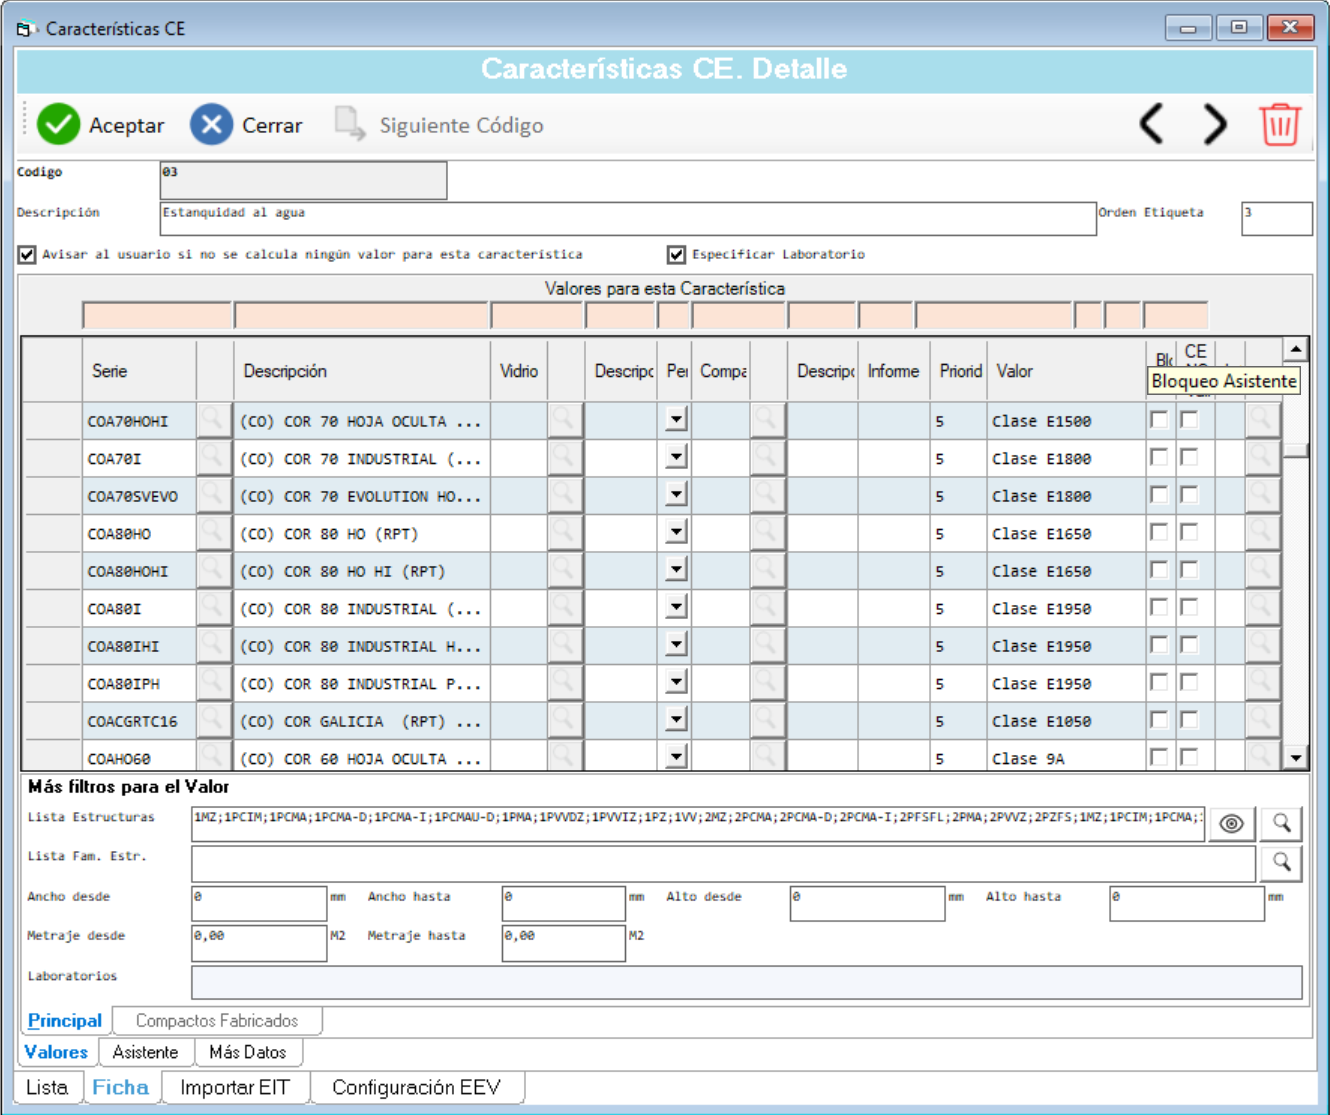Screen dimensions: 1330x1115
Task: Open search magnifier for Lista Estructuras
Action: (1281, 824)
